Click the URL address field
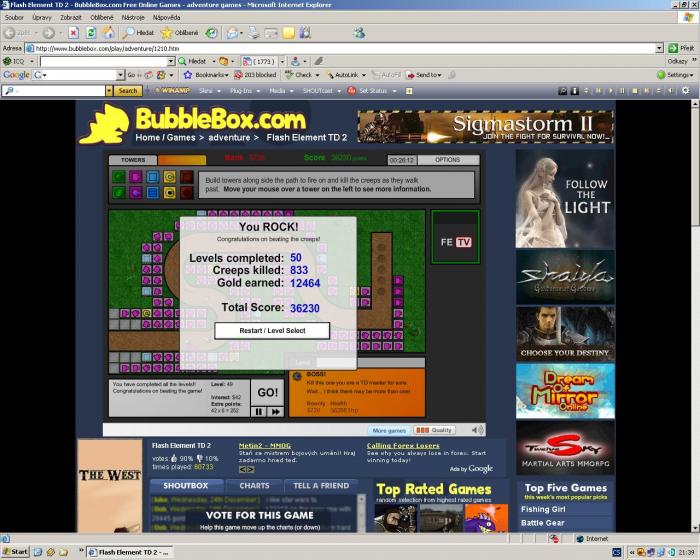The width and height of the screenshot is (700, 560). coord(344,48)
